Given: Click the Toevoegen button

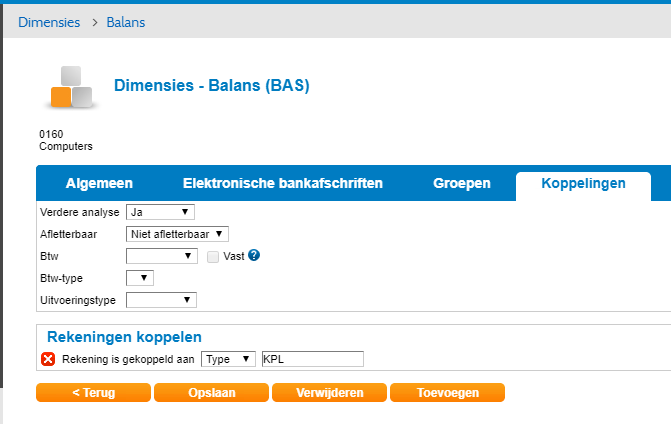Looking at the screenshot, I should pos(448,392).
